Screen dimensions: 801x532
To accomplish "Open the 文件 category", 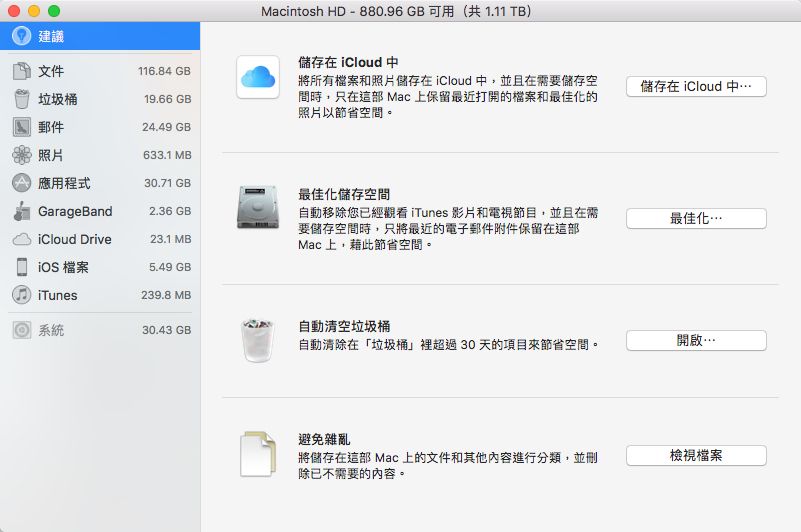I will click(100, 71).
